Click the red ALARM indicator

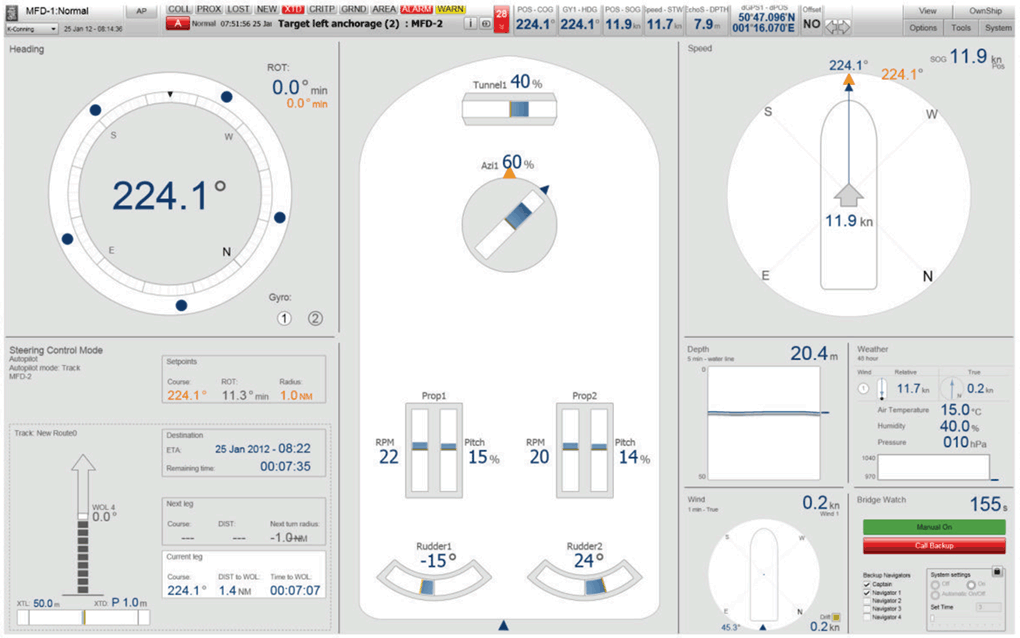pos(416,8)
